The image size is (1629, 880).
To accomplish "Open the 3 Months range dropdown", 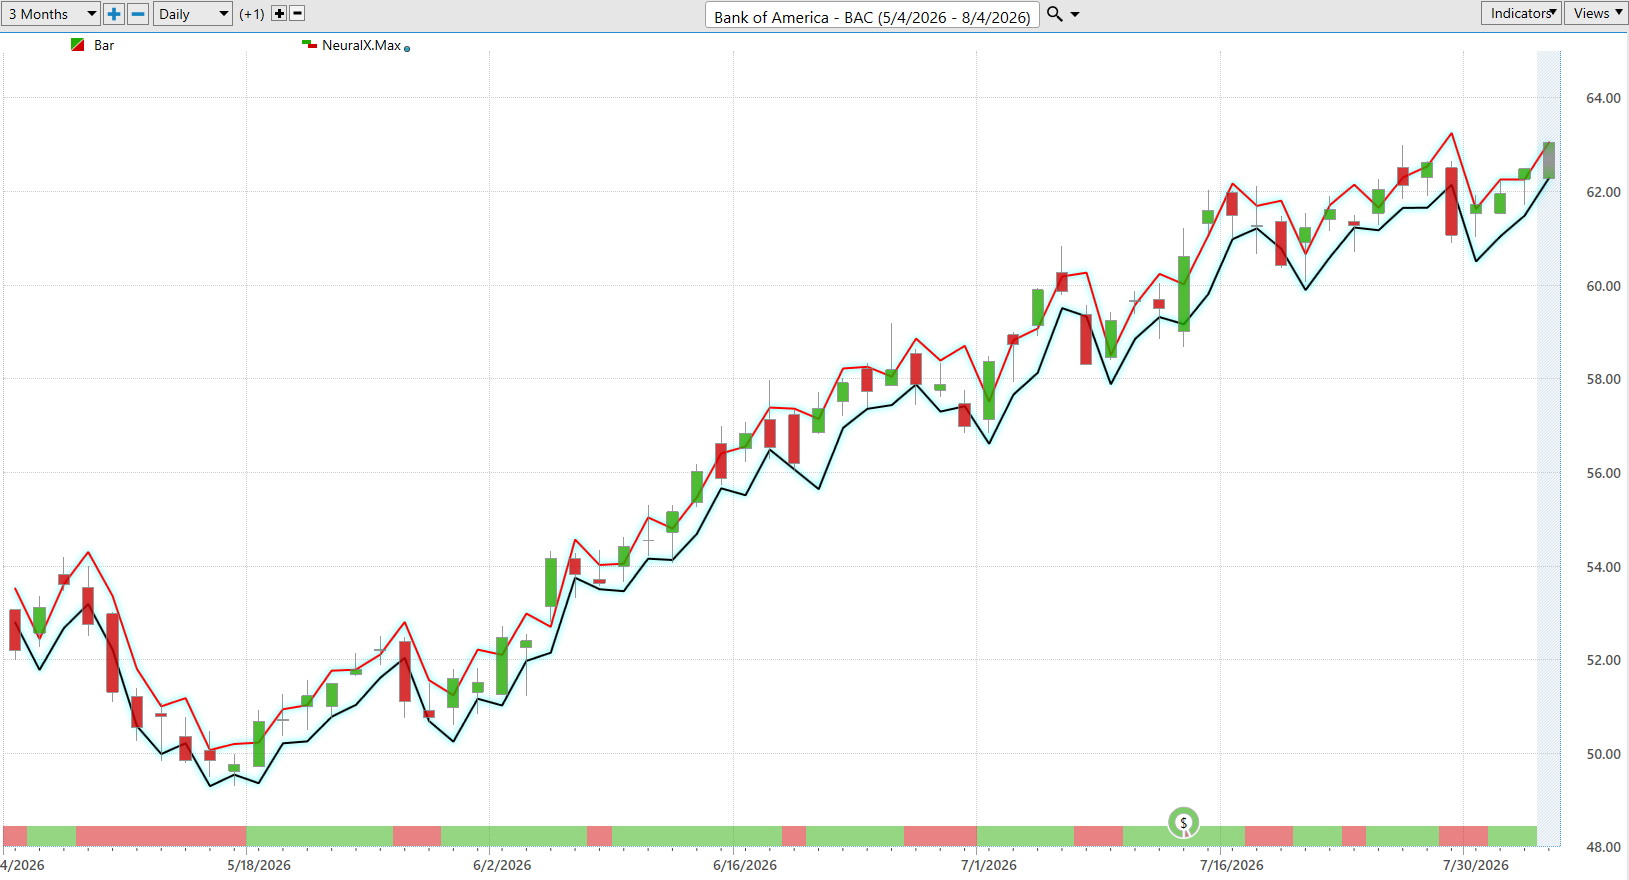I will coord(51,14).
